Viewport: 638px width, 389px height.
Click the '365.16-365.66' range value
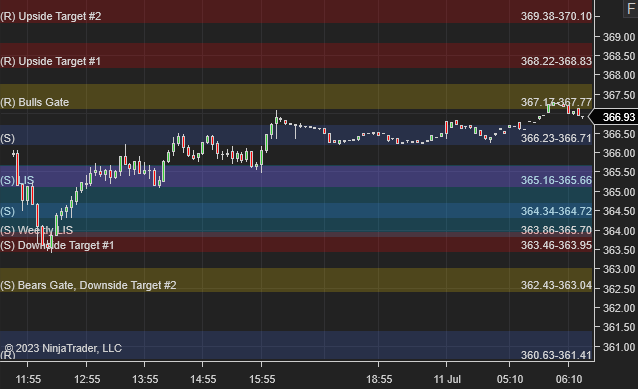pos(556,180)
